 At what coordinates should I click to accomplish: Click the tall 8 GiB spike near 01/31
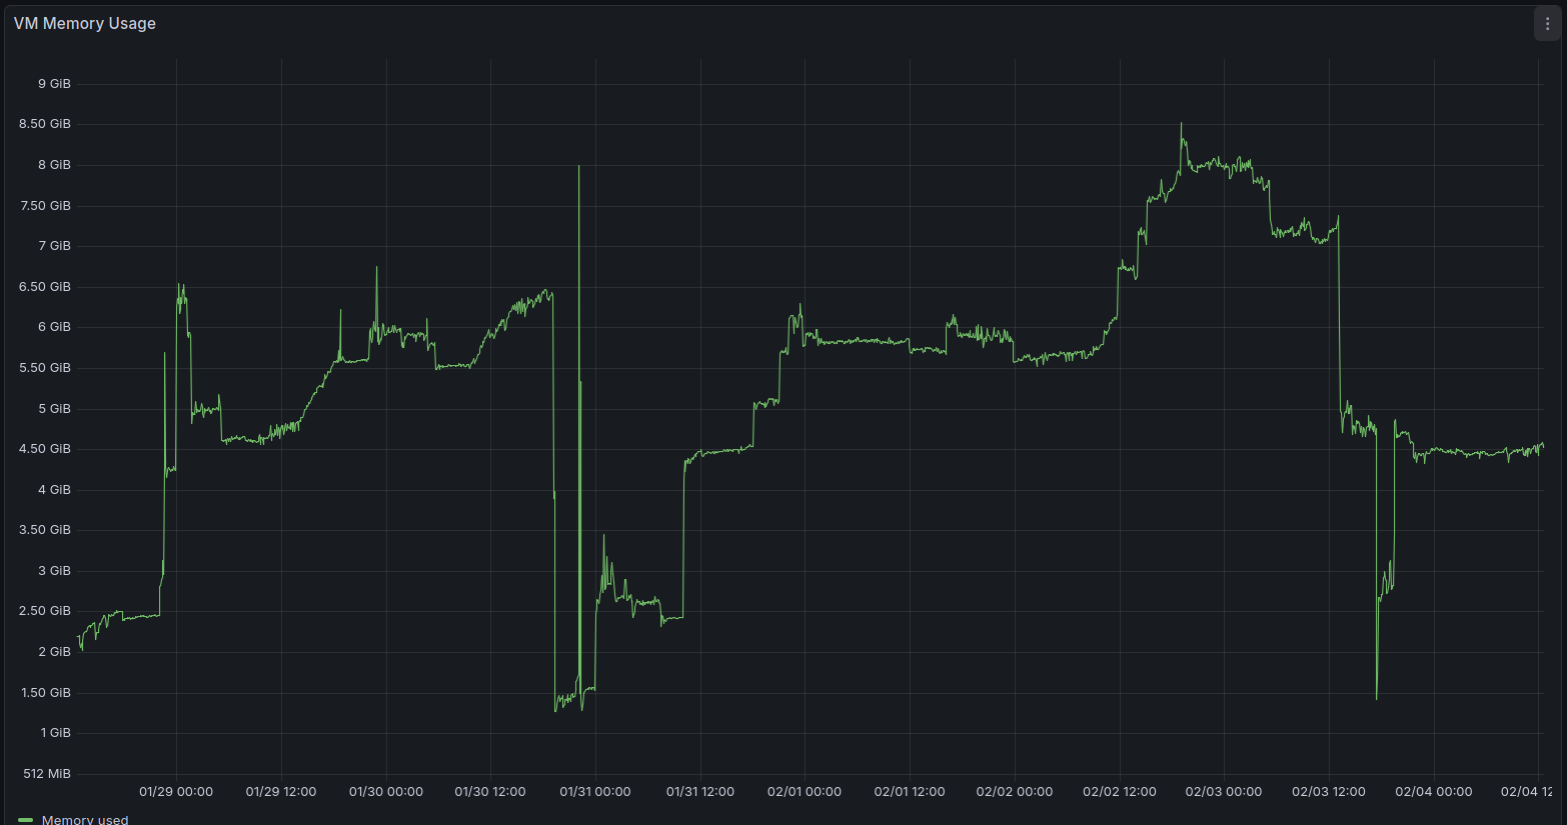[x=579, y=168]
